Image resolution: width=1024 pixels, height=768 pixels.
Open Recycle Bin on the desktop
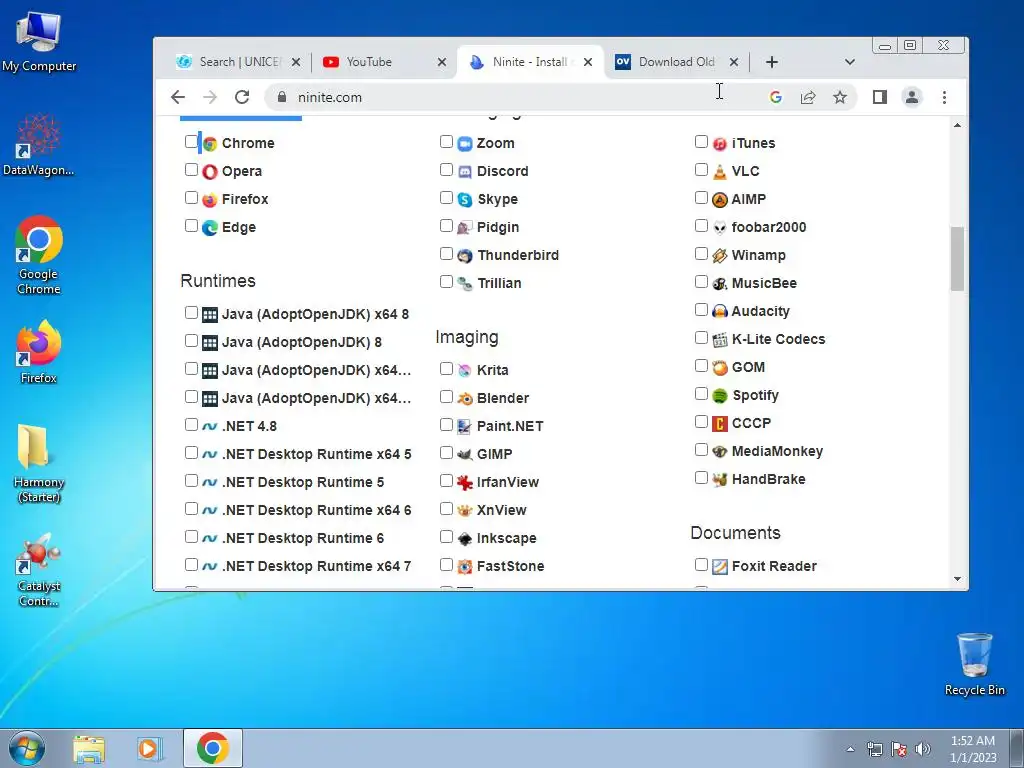coord(974,664)
